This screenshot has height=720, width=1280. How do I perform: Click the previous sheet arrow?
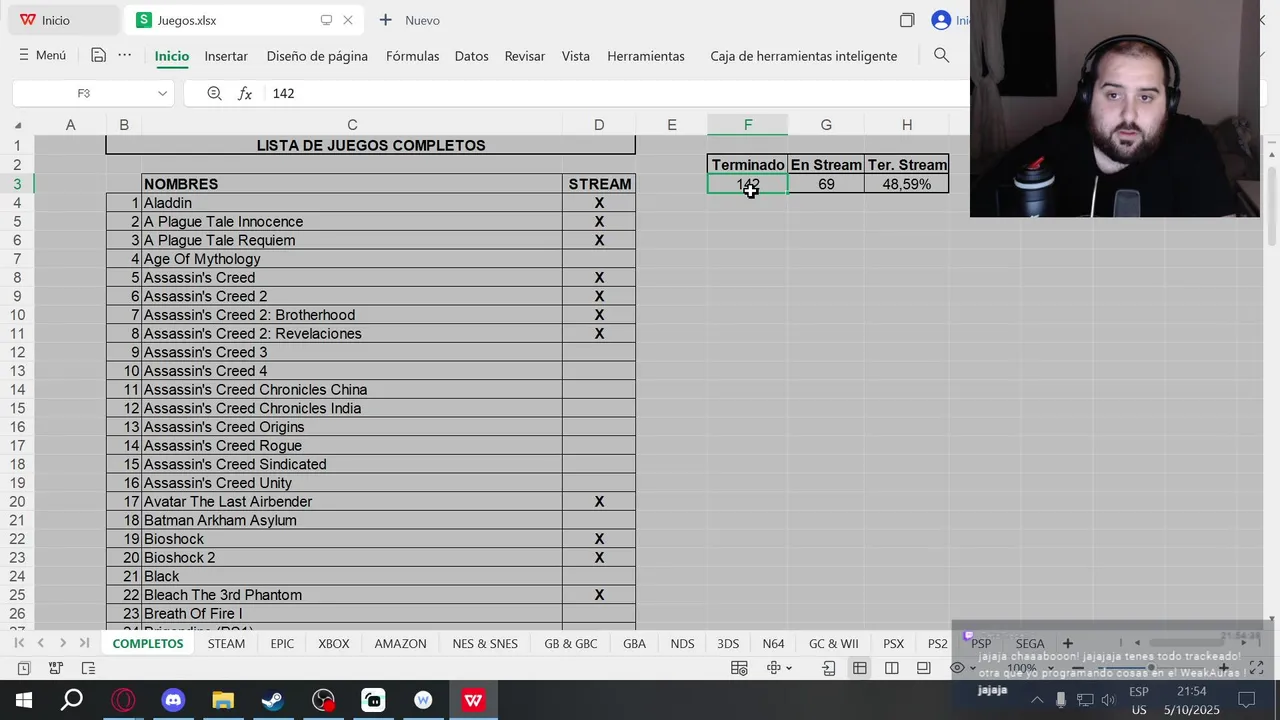click(x=41, y=643)
